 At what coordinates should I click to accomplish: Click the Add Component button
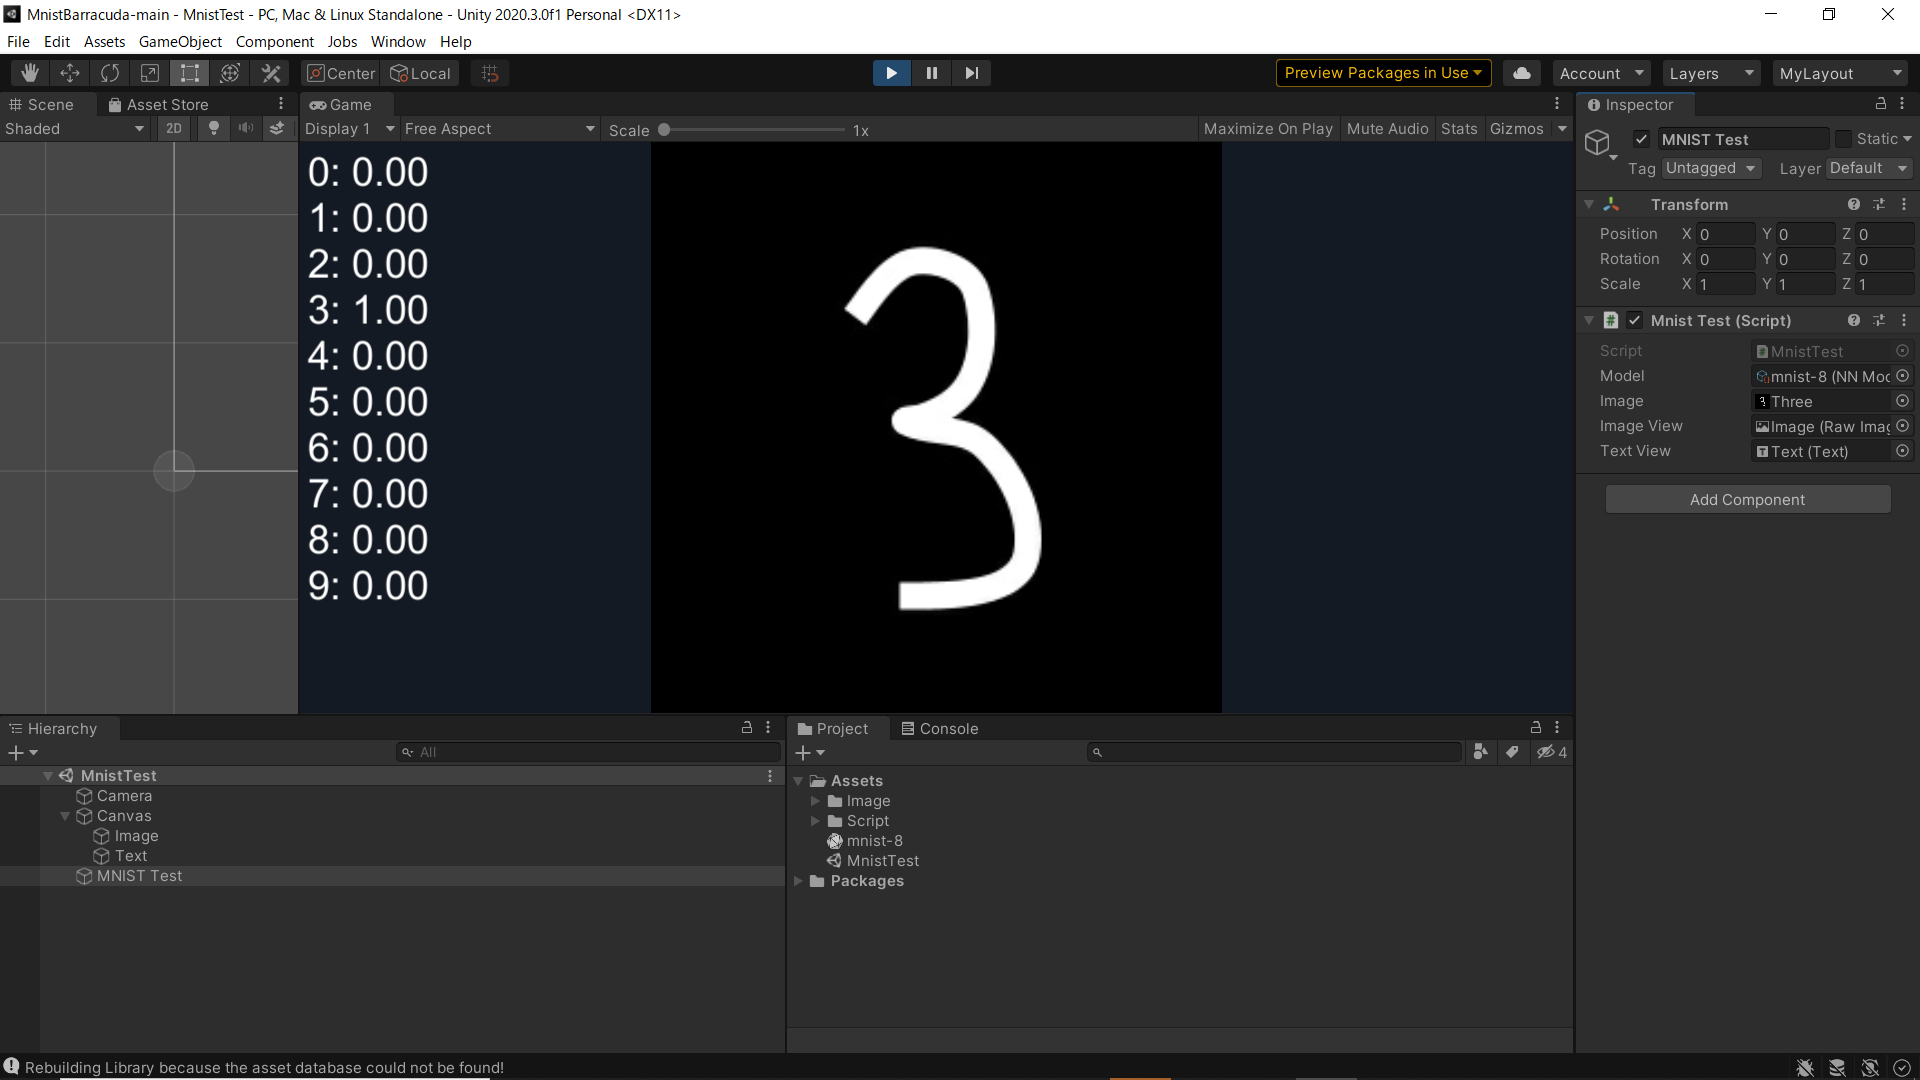1747,499
